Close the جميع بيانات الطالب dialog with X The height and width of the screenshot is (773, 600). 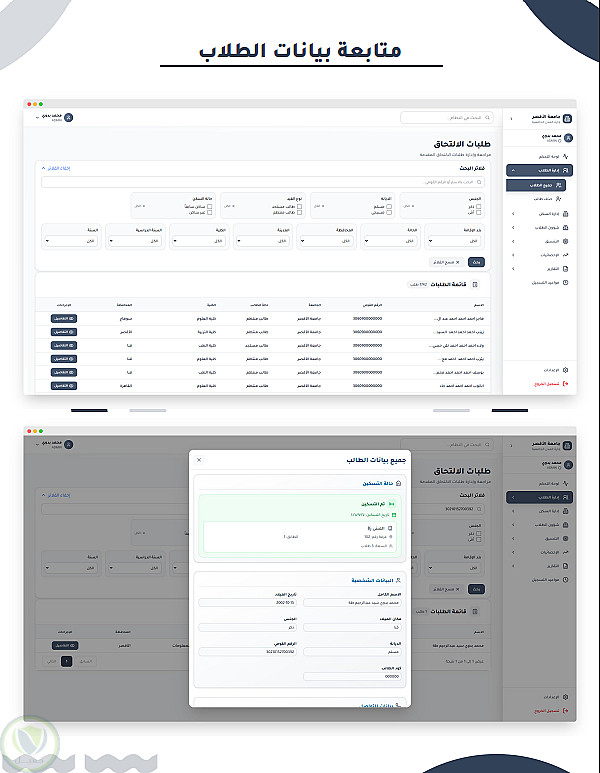pos(199,460)
